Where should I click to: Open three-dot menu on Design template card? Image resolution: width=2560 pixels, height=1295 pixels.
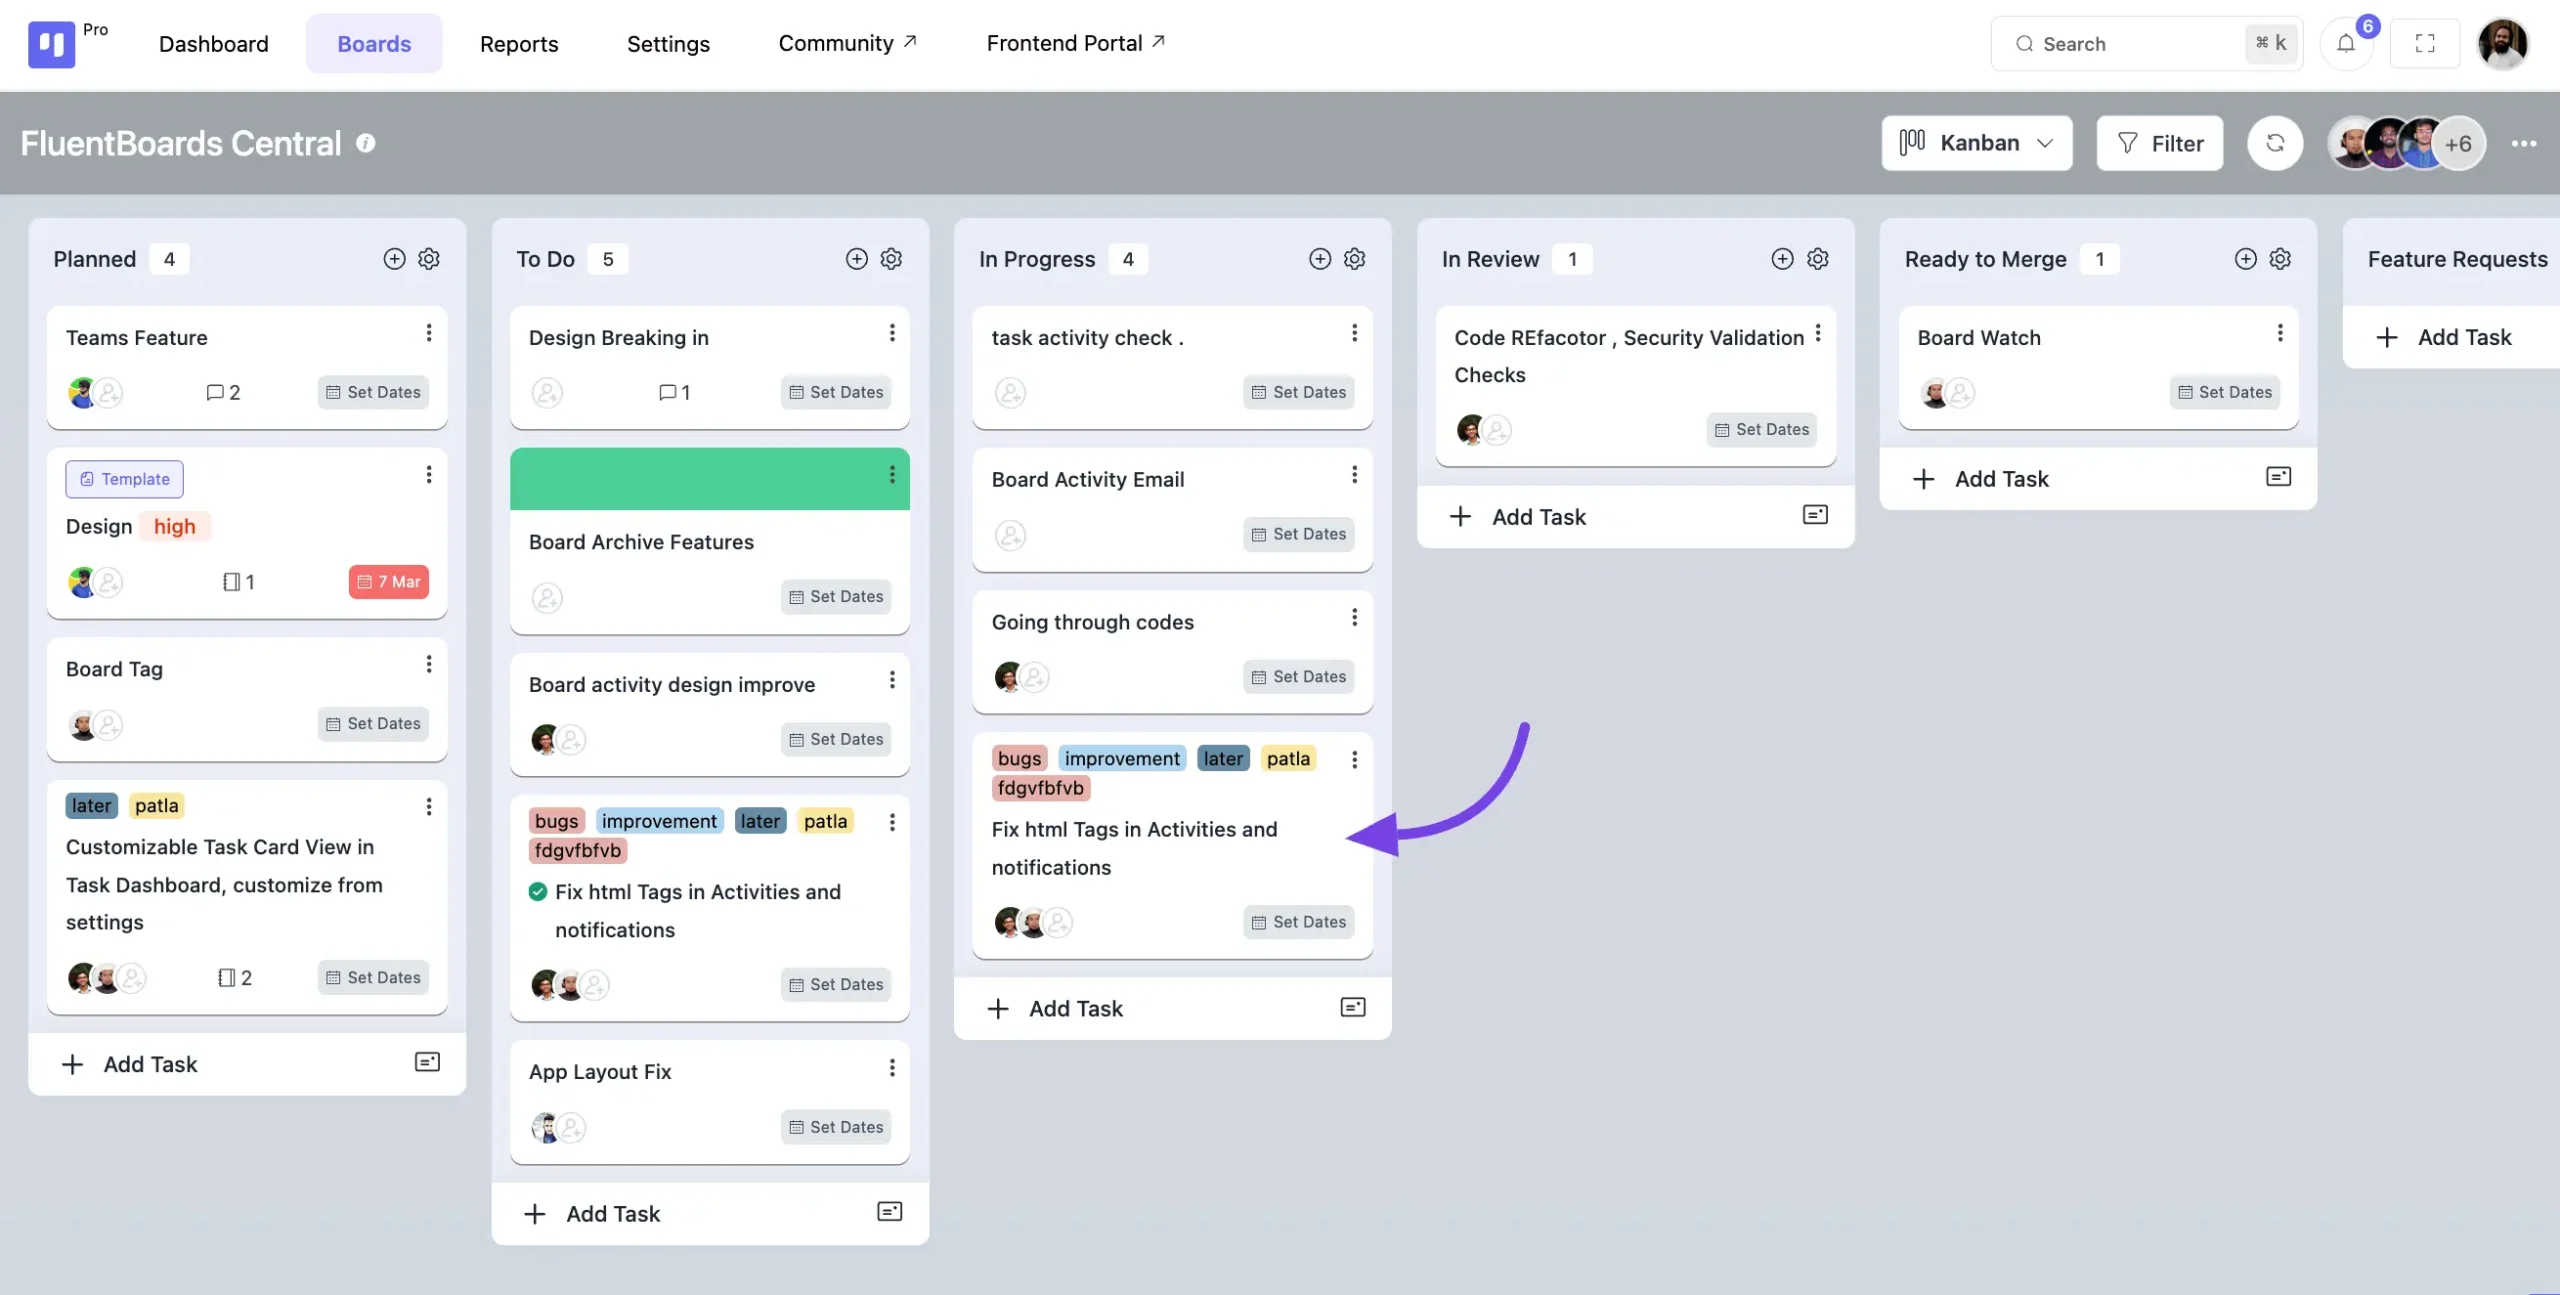tap(429, 475)
